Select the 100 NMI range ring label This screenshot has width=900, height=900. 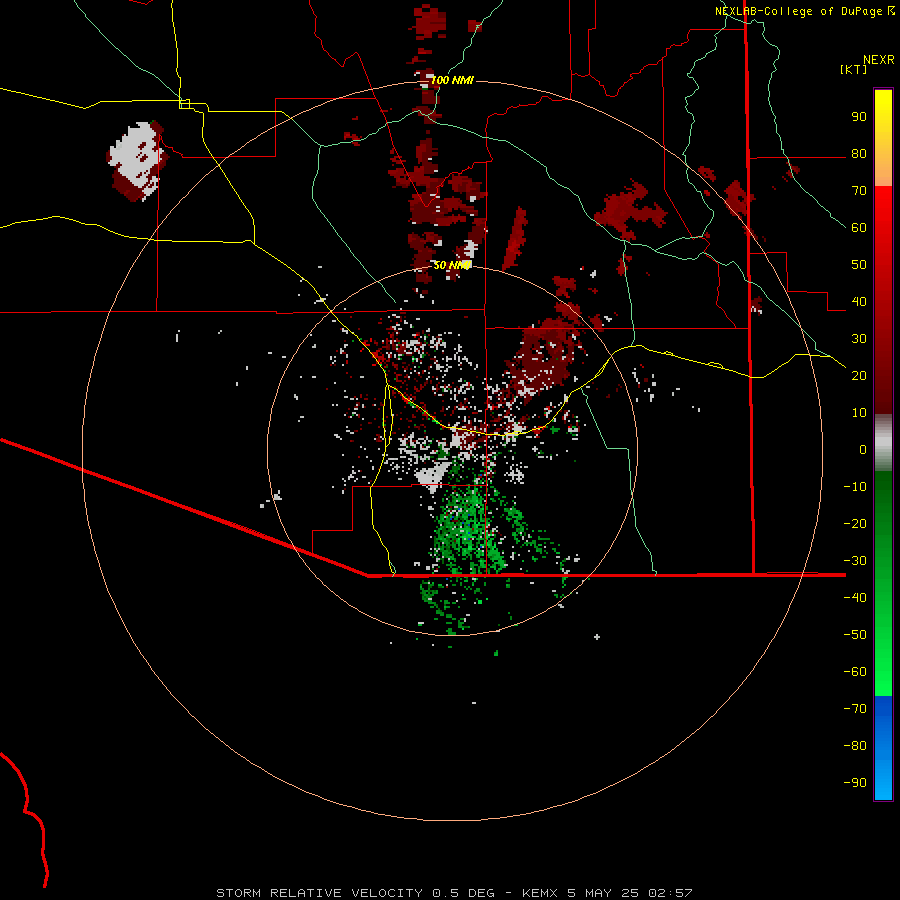click(x=452, y=80)
